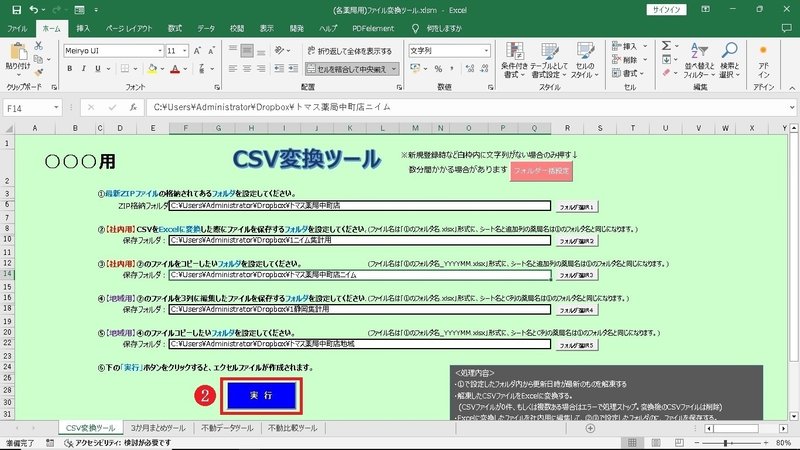Open the merge and center dropdown arrow
800x450 pixels.
click(x=394, y=69)
